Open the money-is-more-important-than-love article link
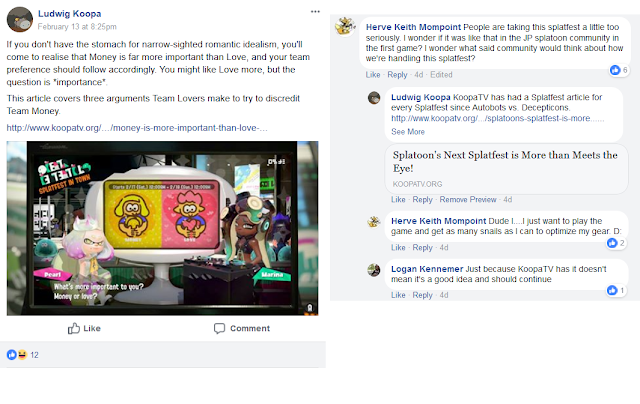 (x=137, y=128)
